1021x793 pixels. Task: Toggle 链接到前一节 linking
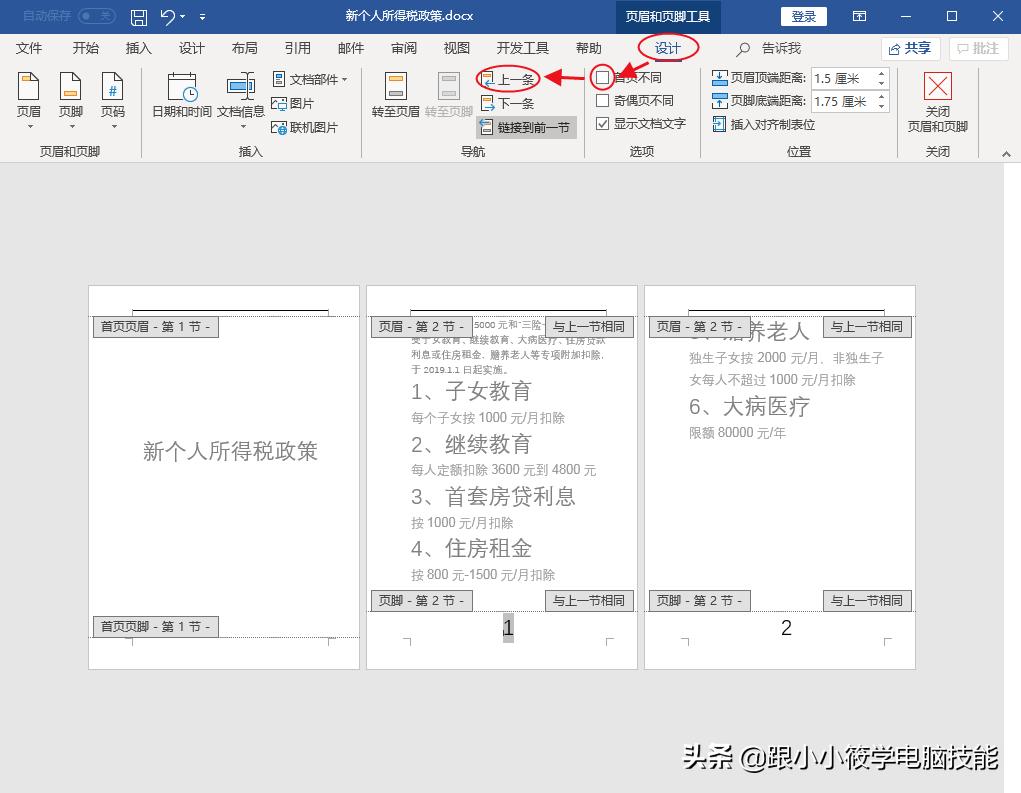pyautogui.click(x=527, y=127)
